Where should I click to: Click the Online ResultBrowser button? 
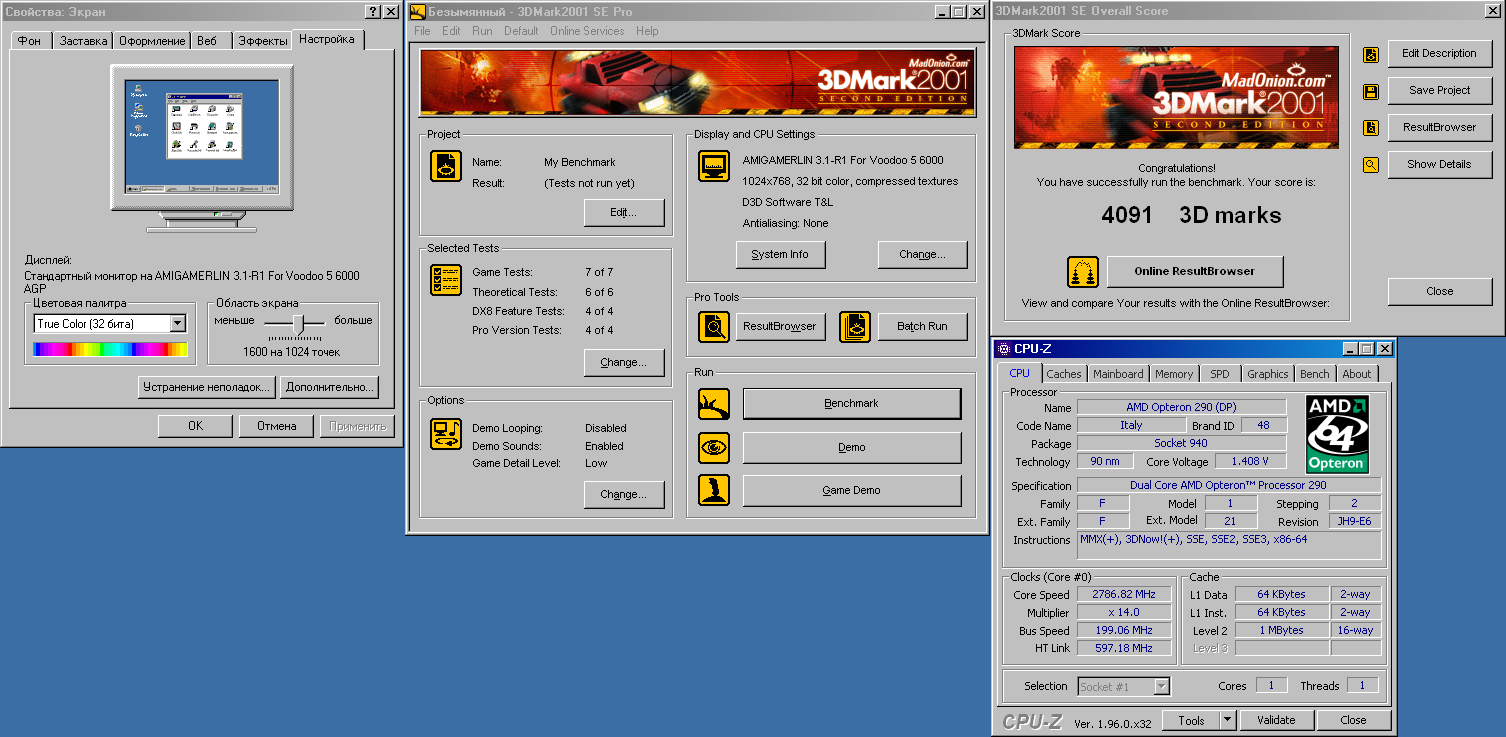1194,271
